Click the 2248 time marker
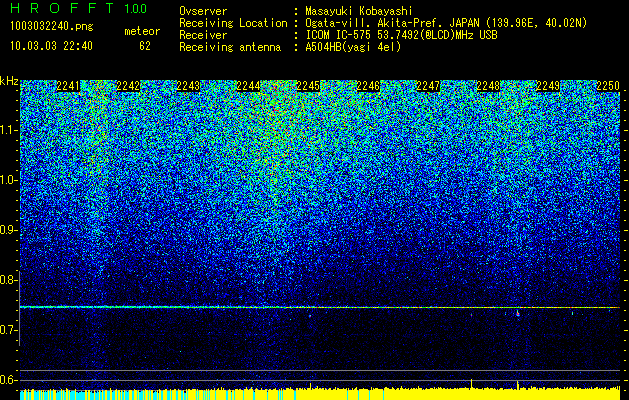The width and height of the screenshot is (629, 400). coord(488,86)
